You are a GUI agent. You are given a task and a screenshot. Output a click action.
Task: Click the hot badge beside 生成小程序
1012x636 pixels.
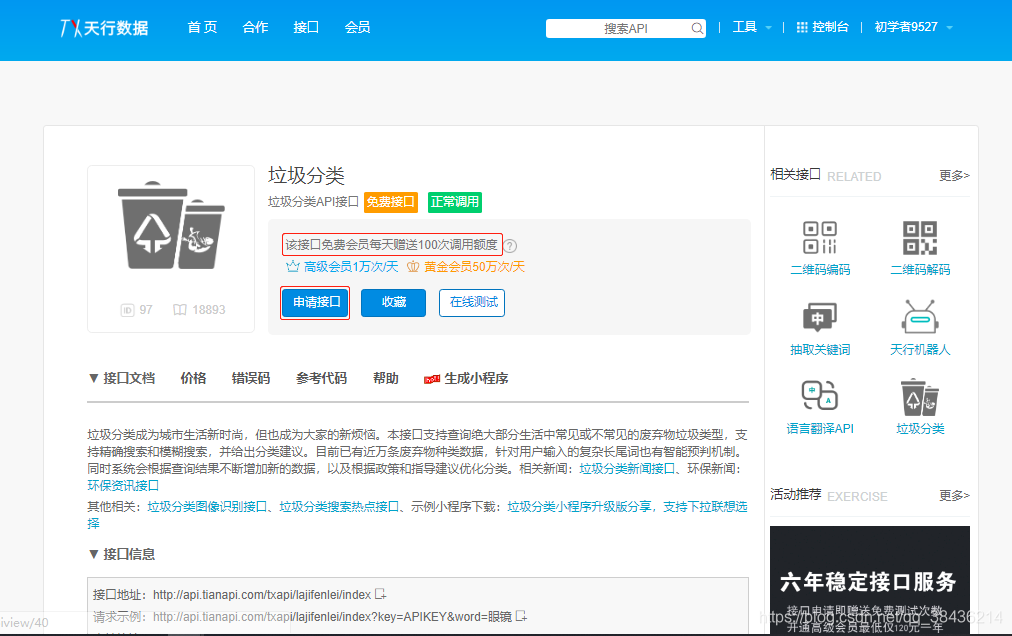432,379
